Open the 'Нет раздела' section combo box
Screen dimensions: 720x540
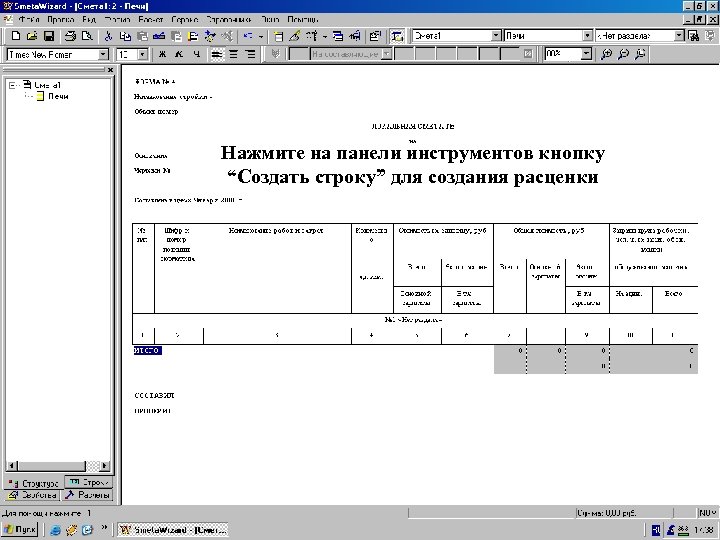point(679,36)
